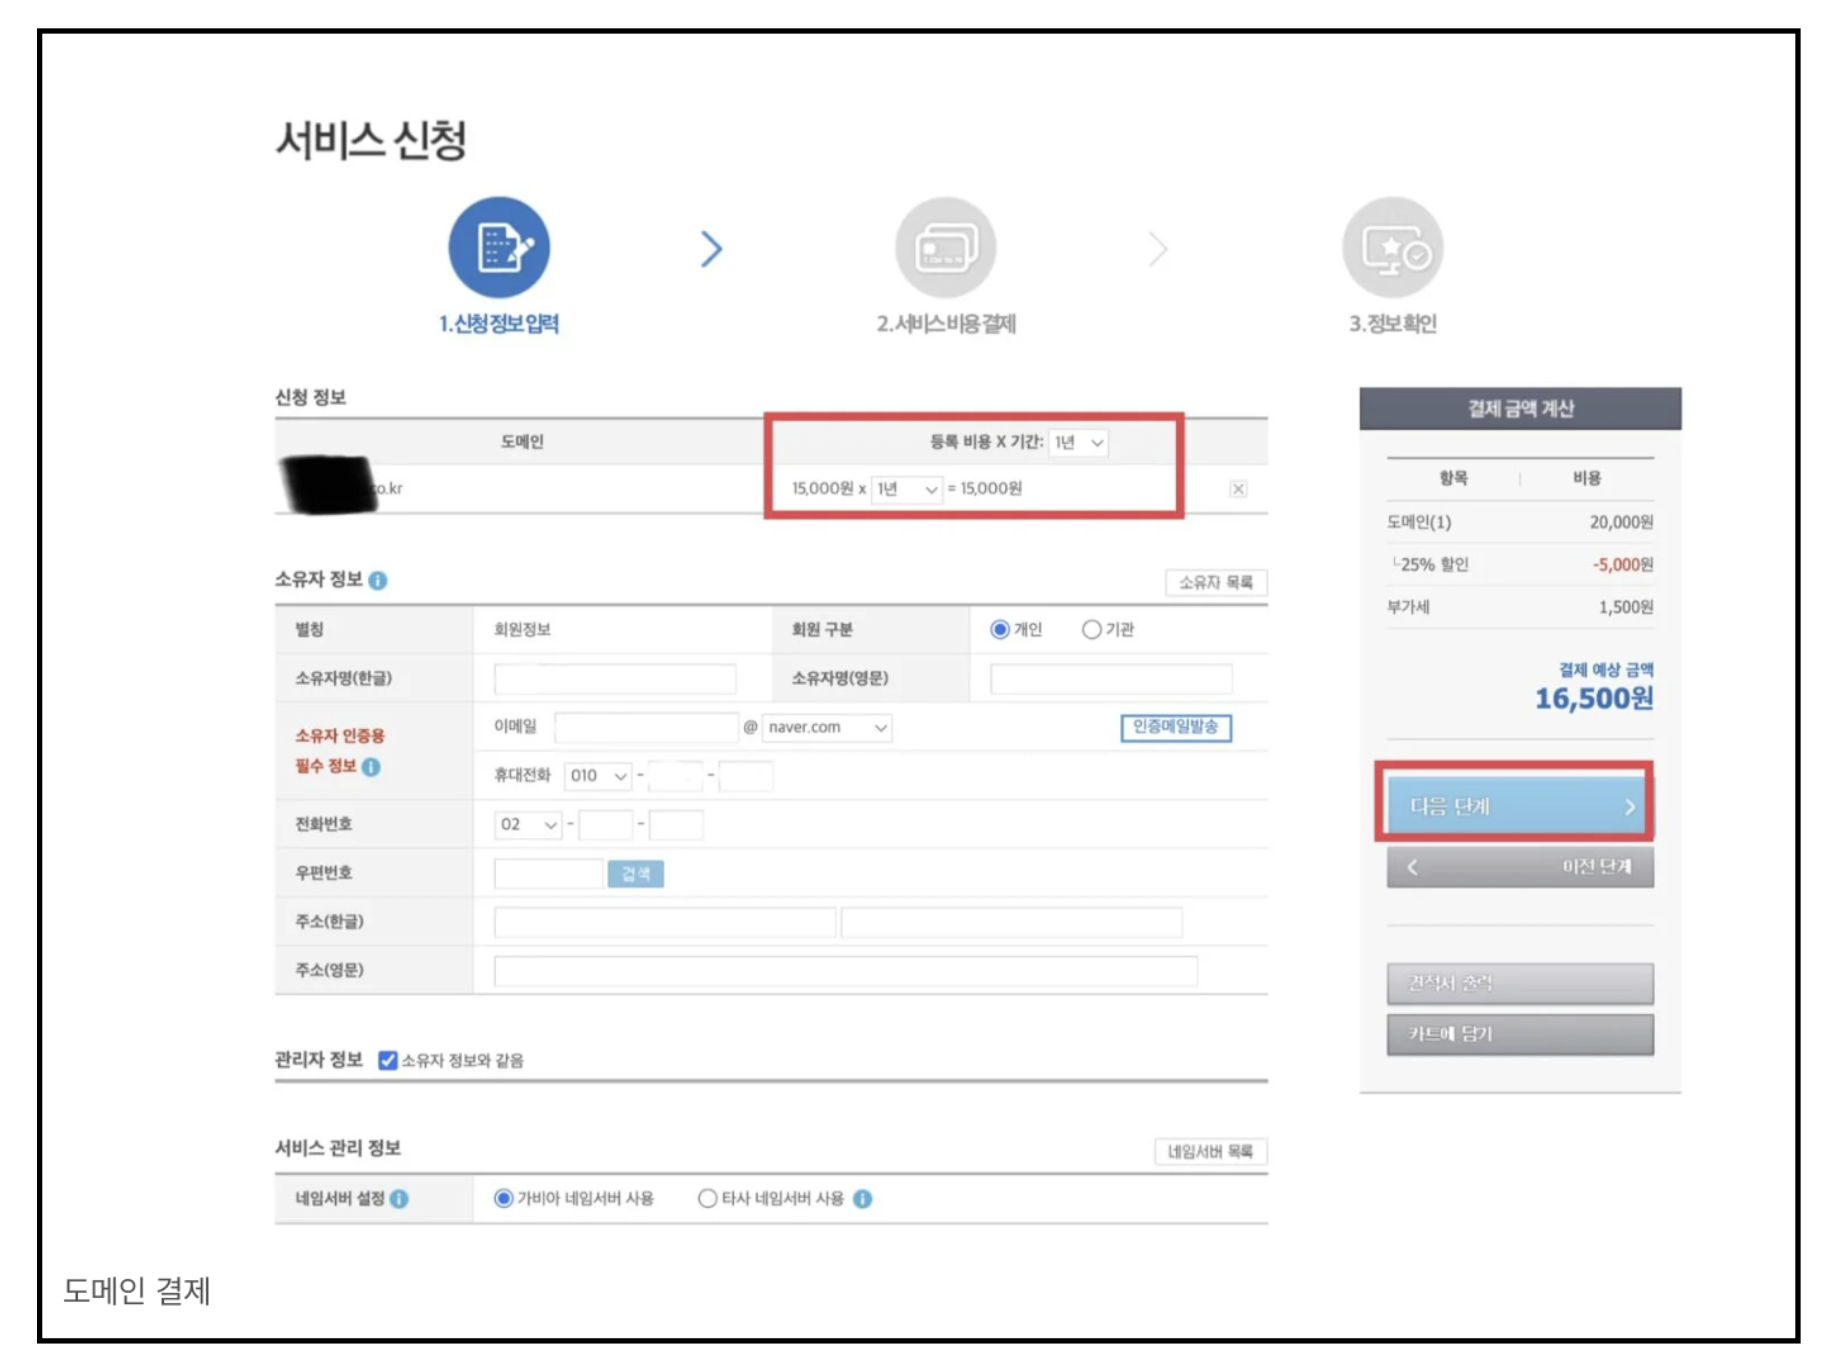Click the 휴대전화 last number field
Screen dimensions: 1834x1368
tap(746, 775)
